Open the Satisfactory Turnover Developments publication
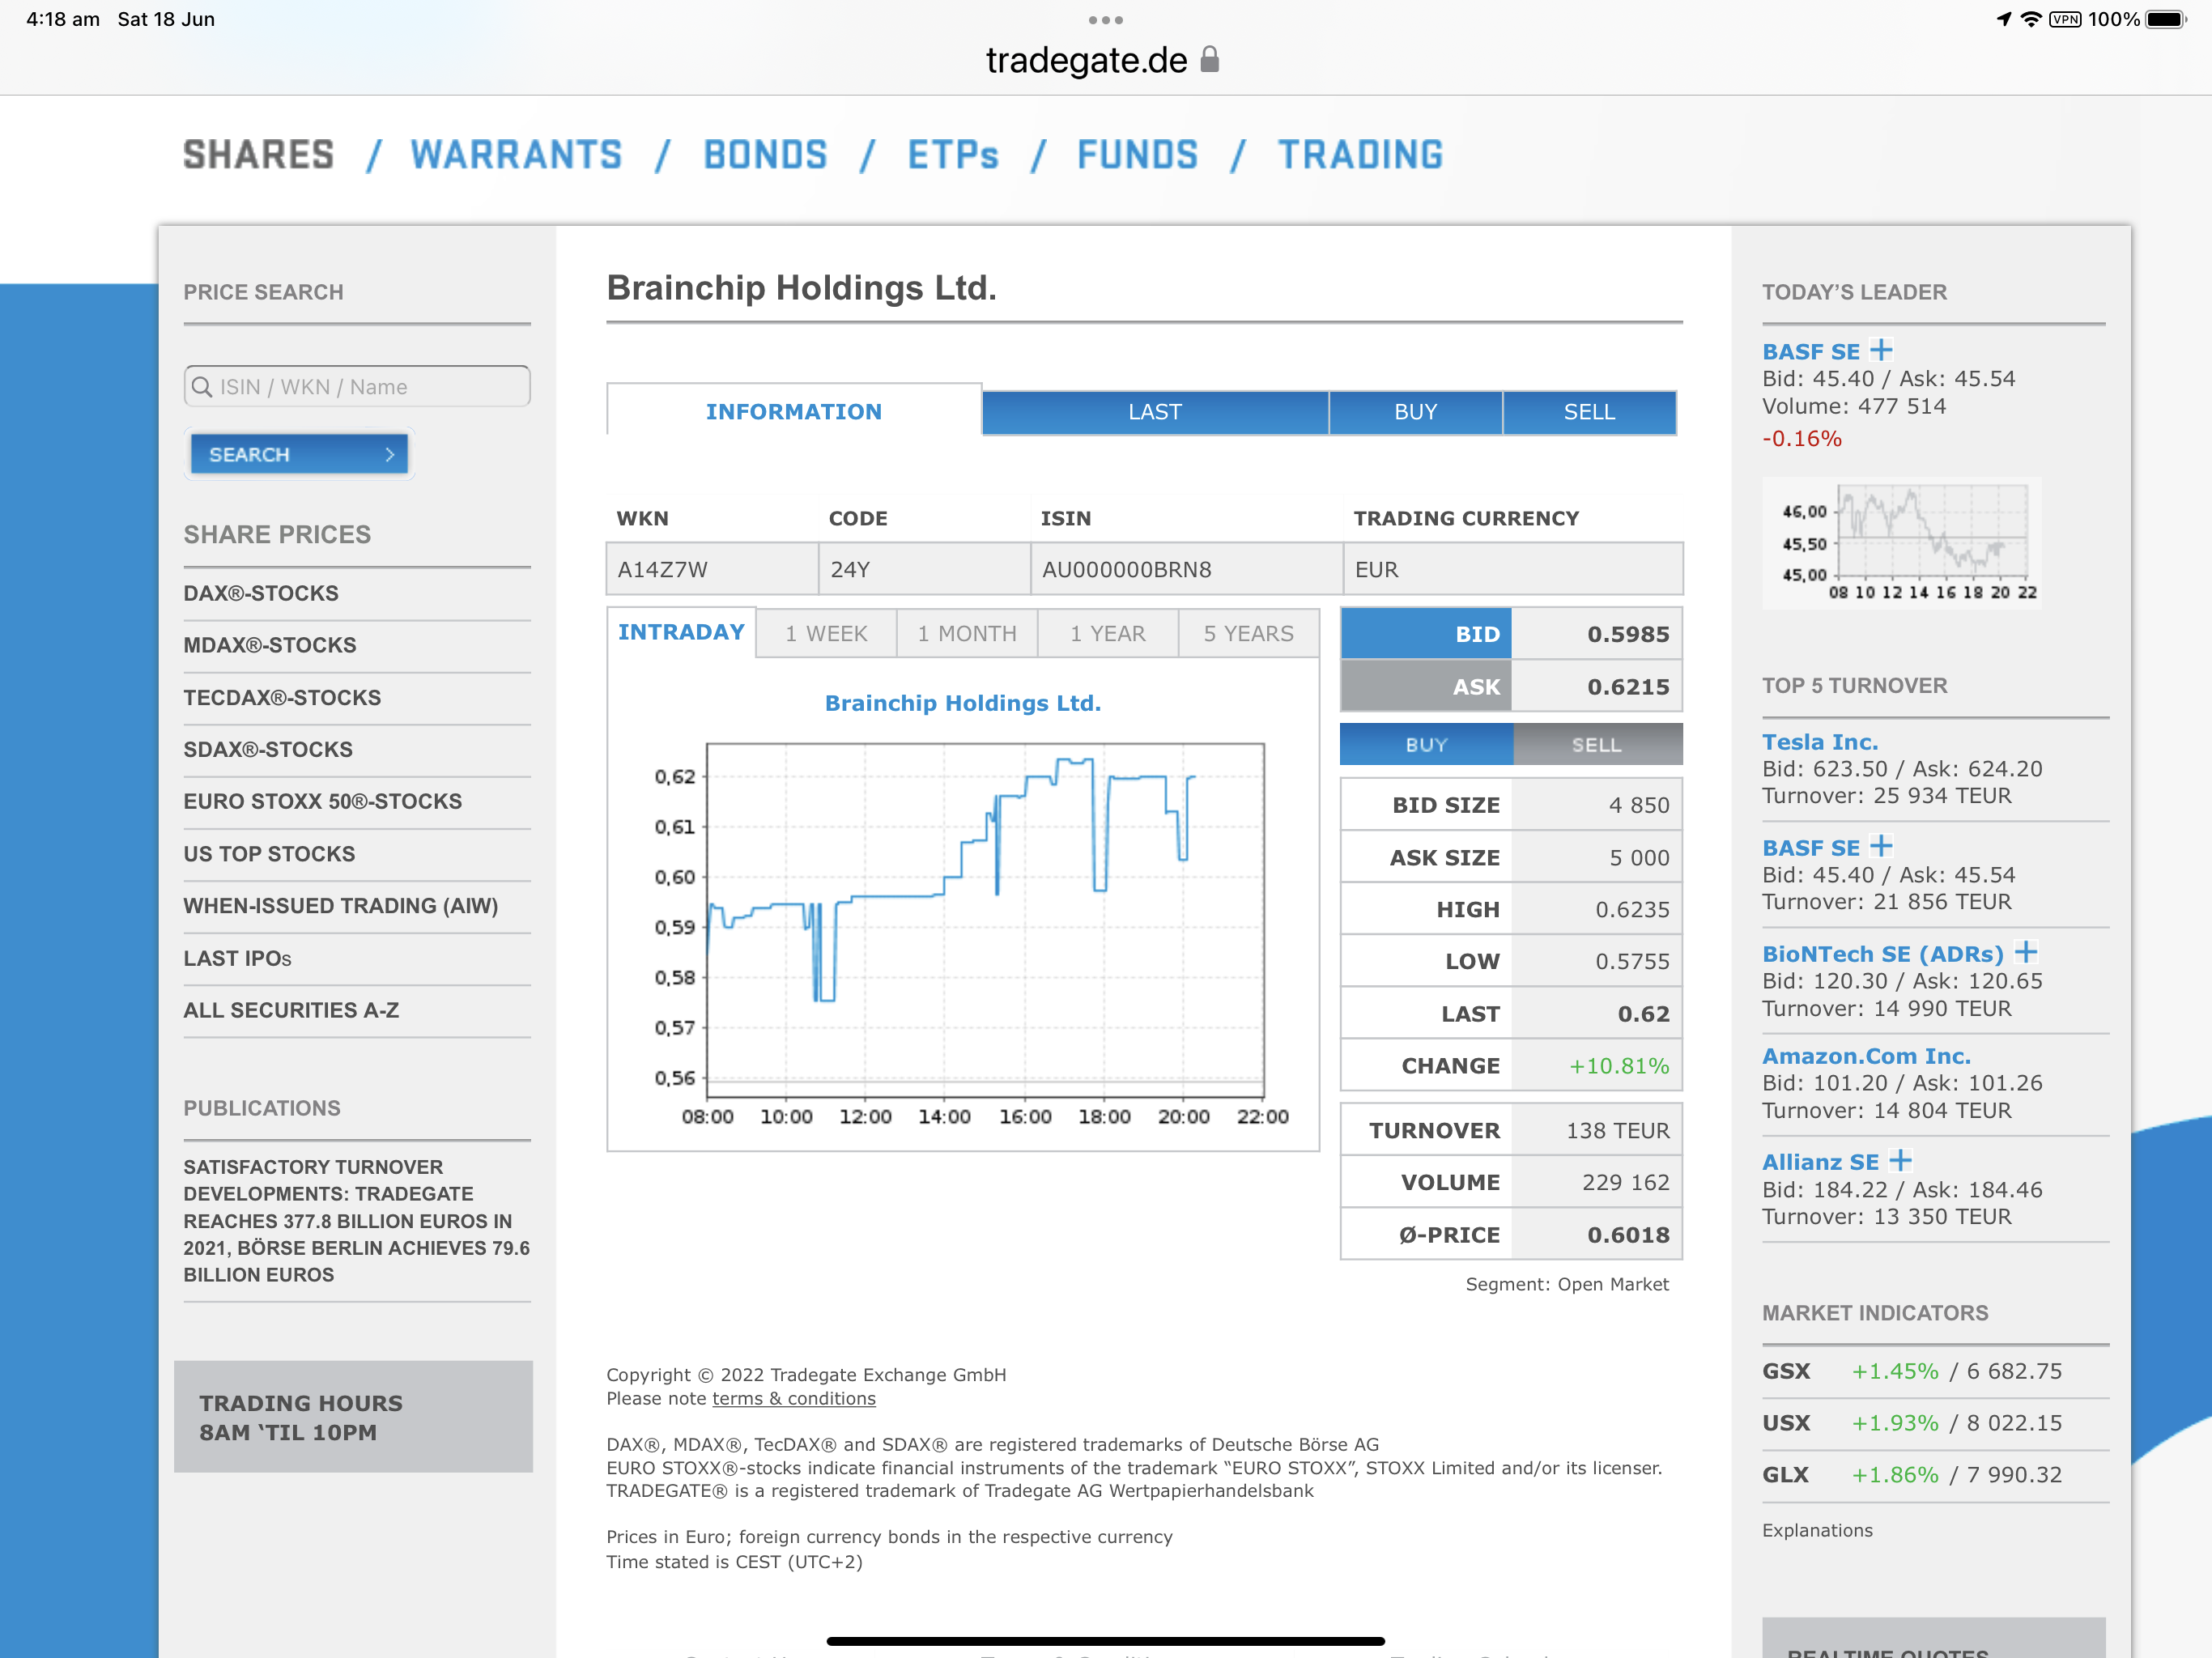This screenshot has height=1658, width=2212. coord(357,1221)
